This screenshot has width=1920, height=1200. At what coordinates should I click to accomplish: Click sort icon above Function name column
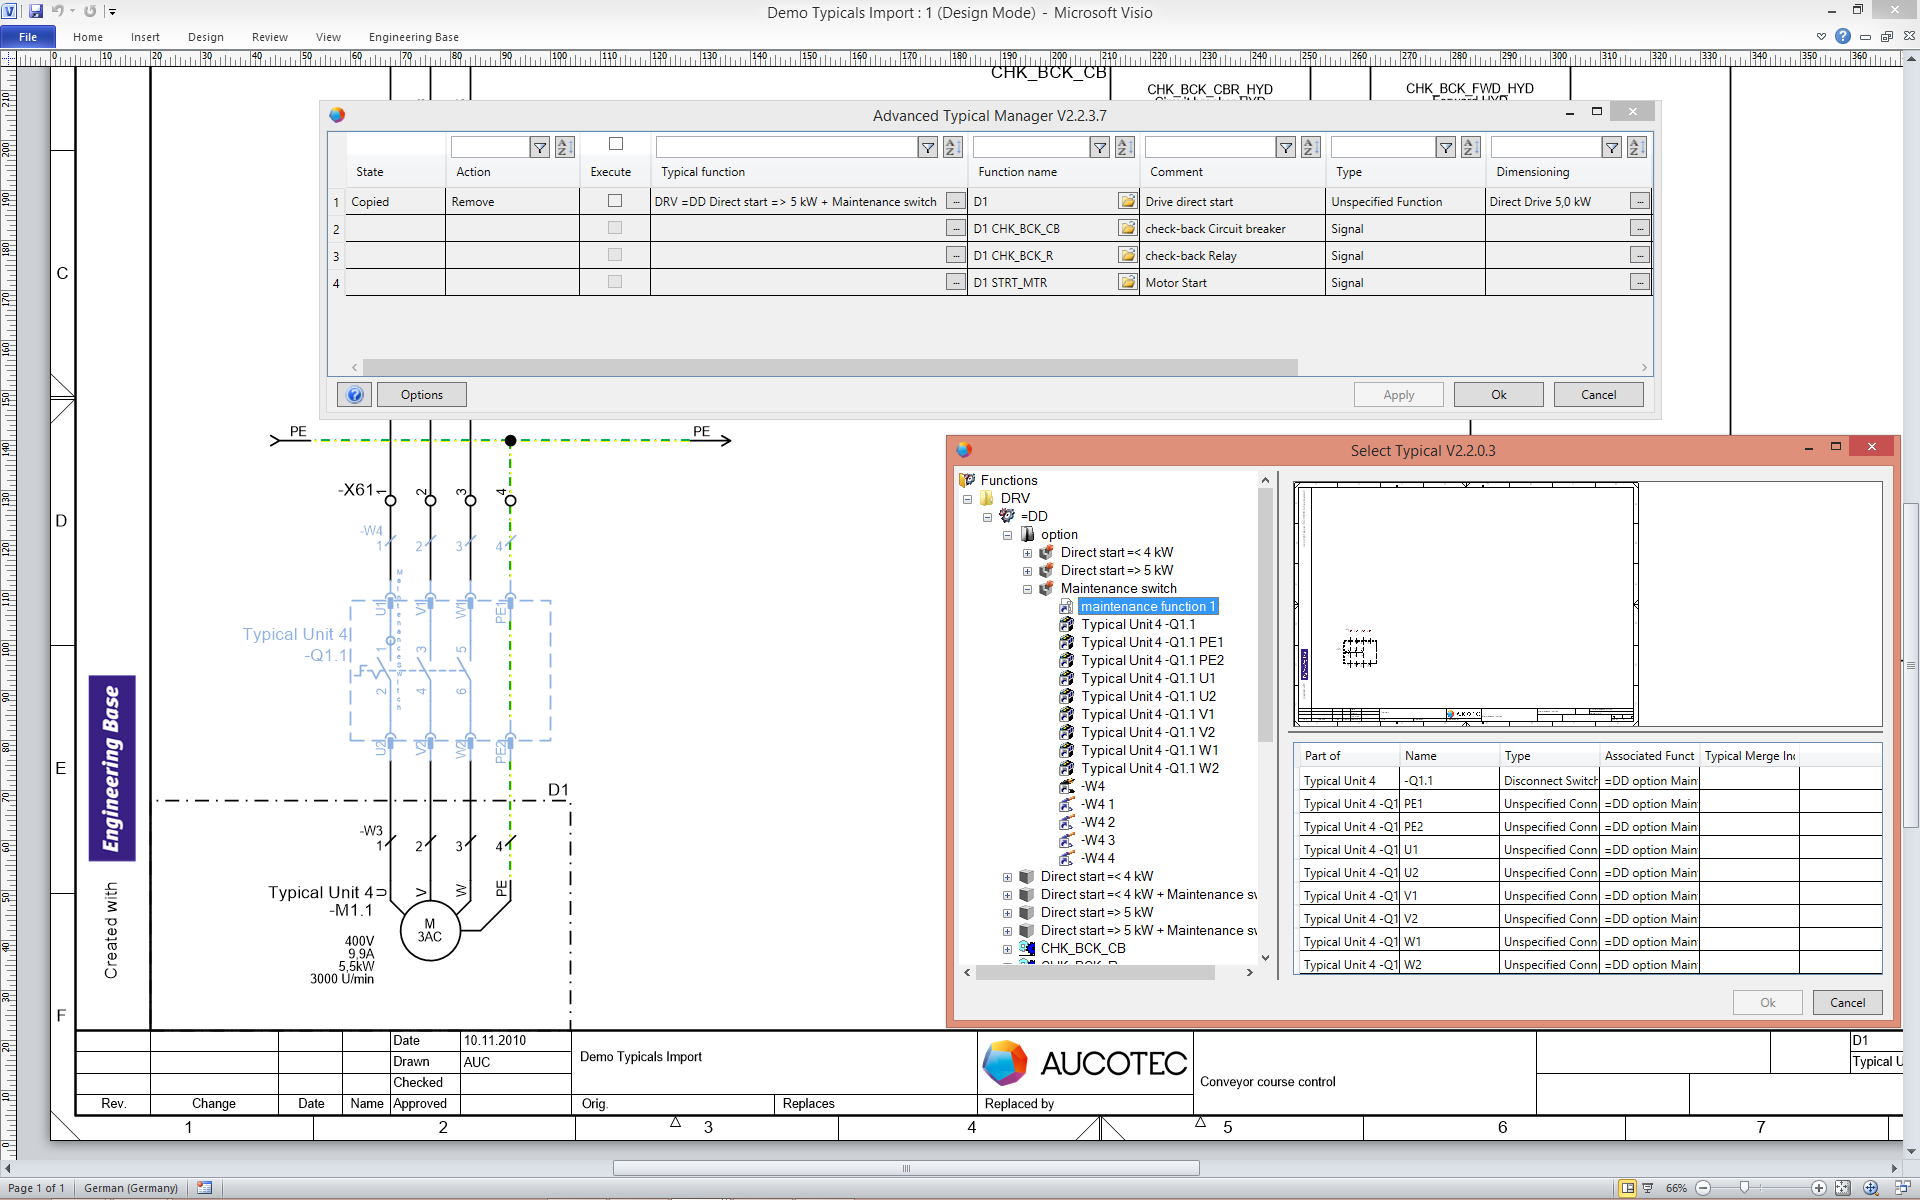click(x=1125, y=148)
